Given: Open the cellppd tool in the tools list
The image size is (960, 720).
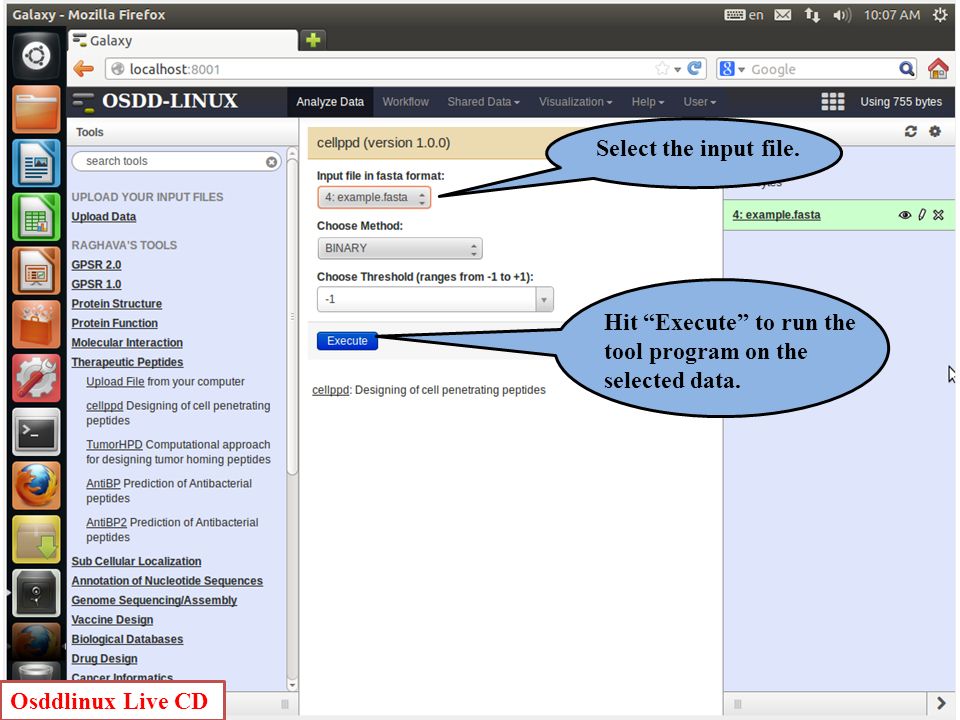Looking at the screenshot, I should tap(105, 405).
